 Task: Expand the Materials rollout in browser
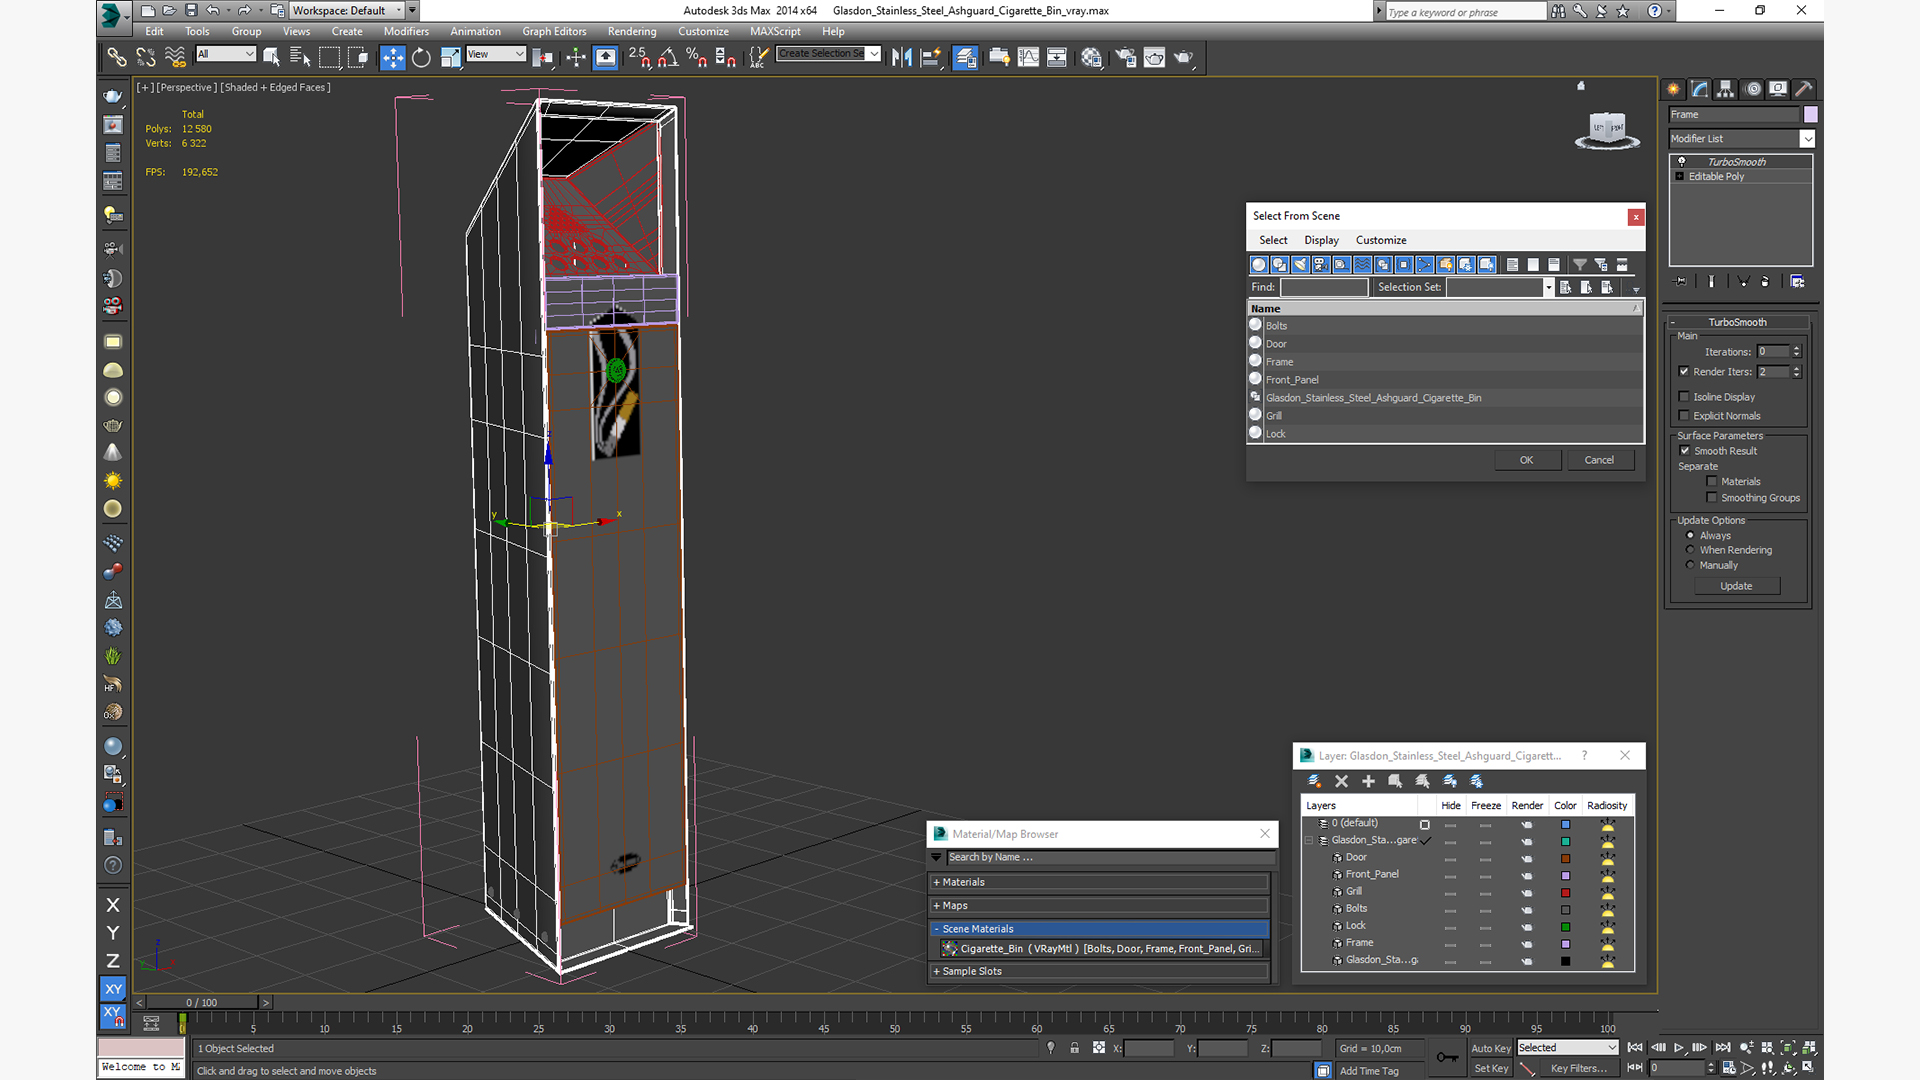pos(1100,882)
